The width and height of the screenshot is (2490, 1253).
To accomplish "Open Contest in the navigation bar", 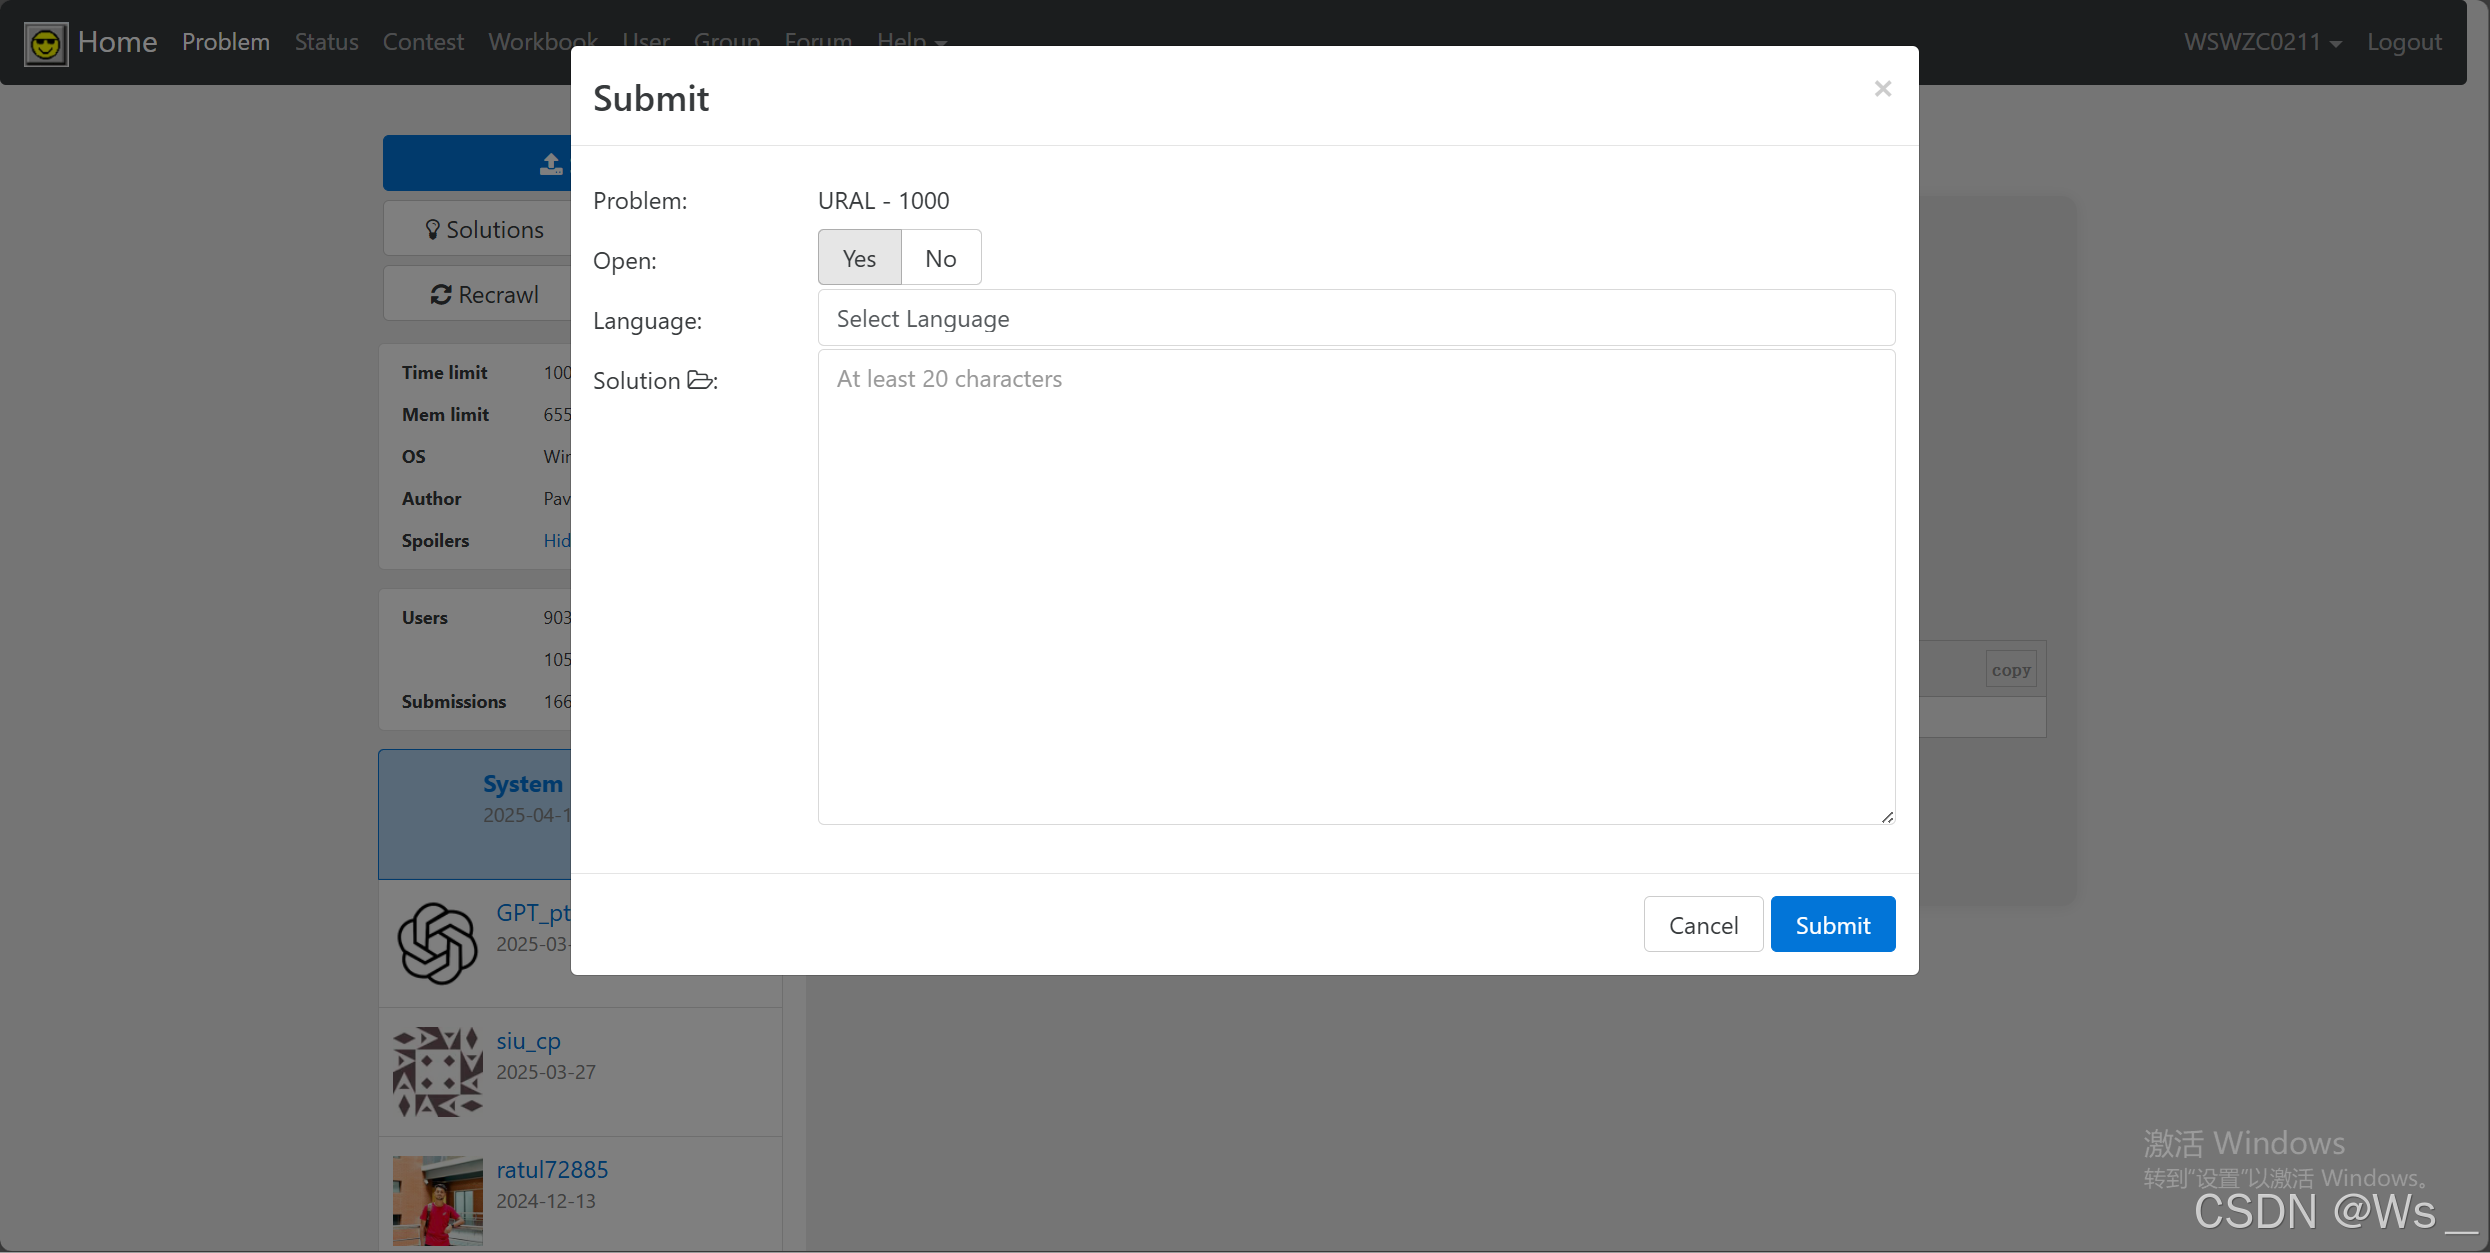I will (423, 42).
